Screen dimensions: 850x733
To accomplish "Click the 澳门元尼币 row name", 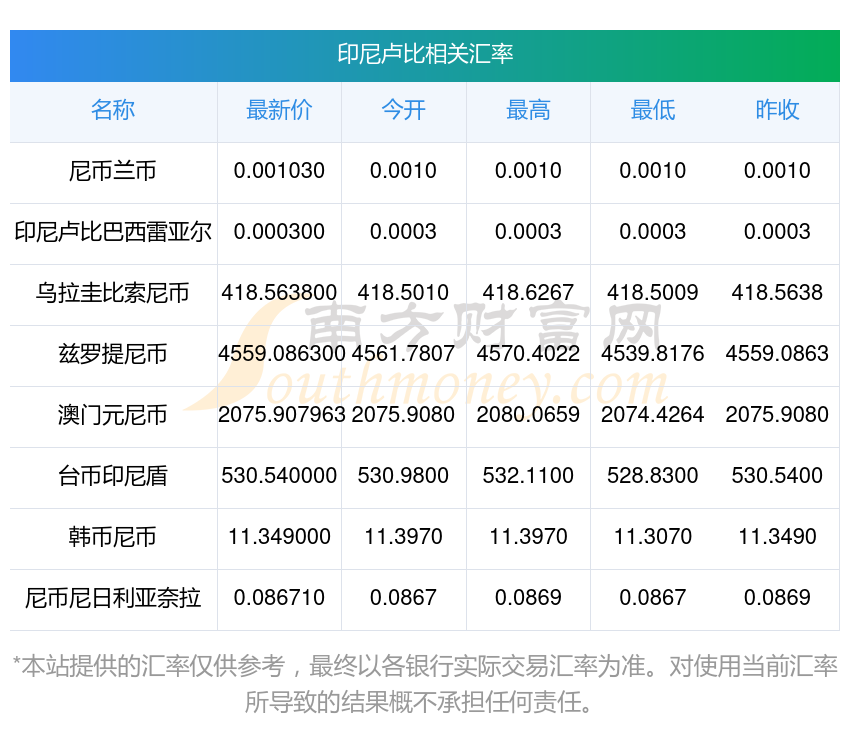I will (113, 415).
